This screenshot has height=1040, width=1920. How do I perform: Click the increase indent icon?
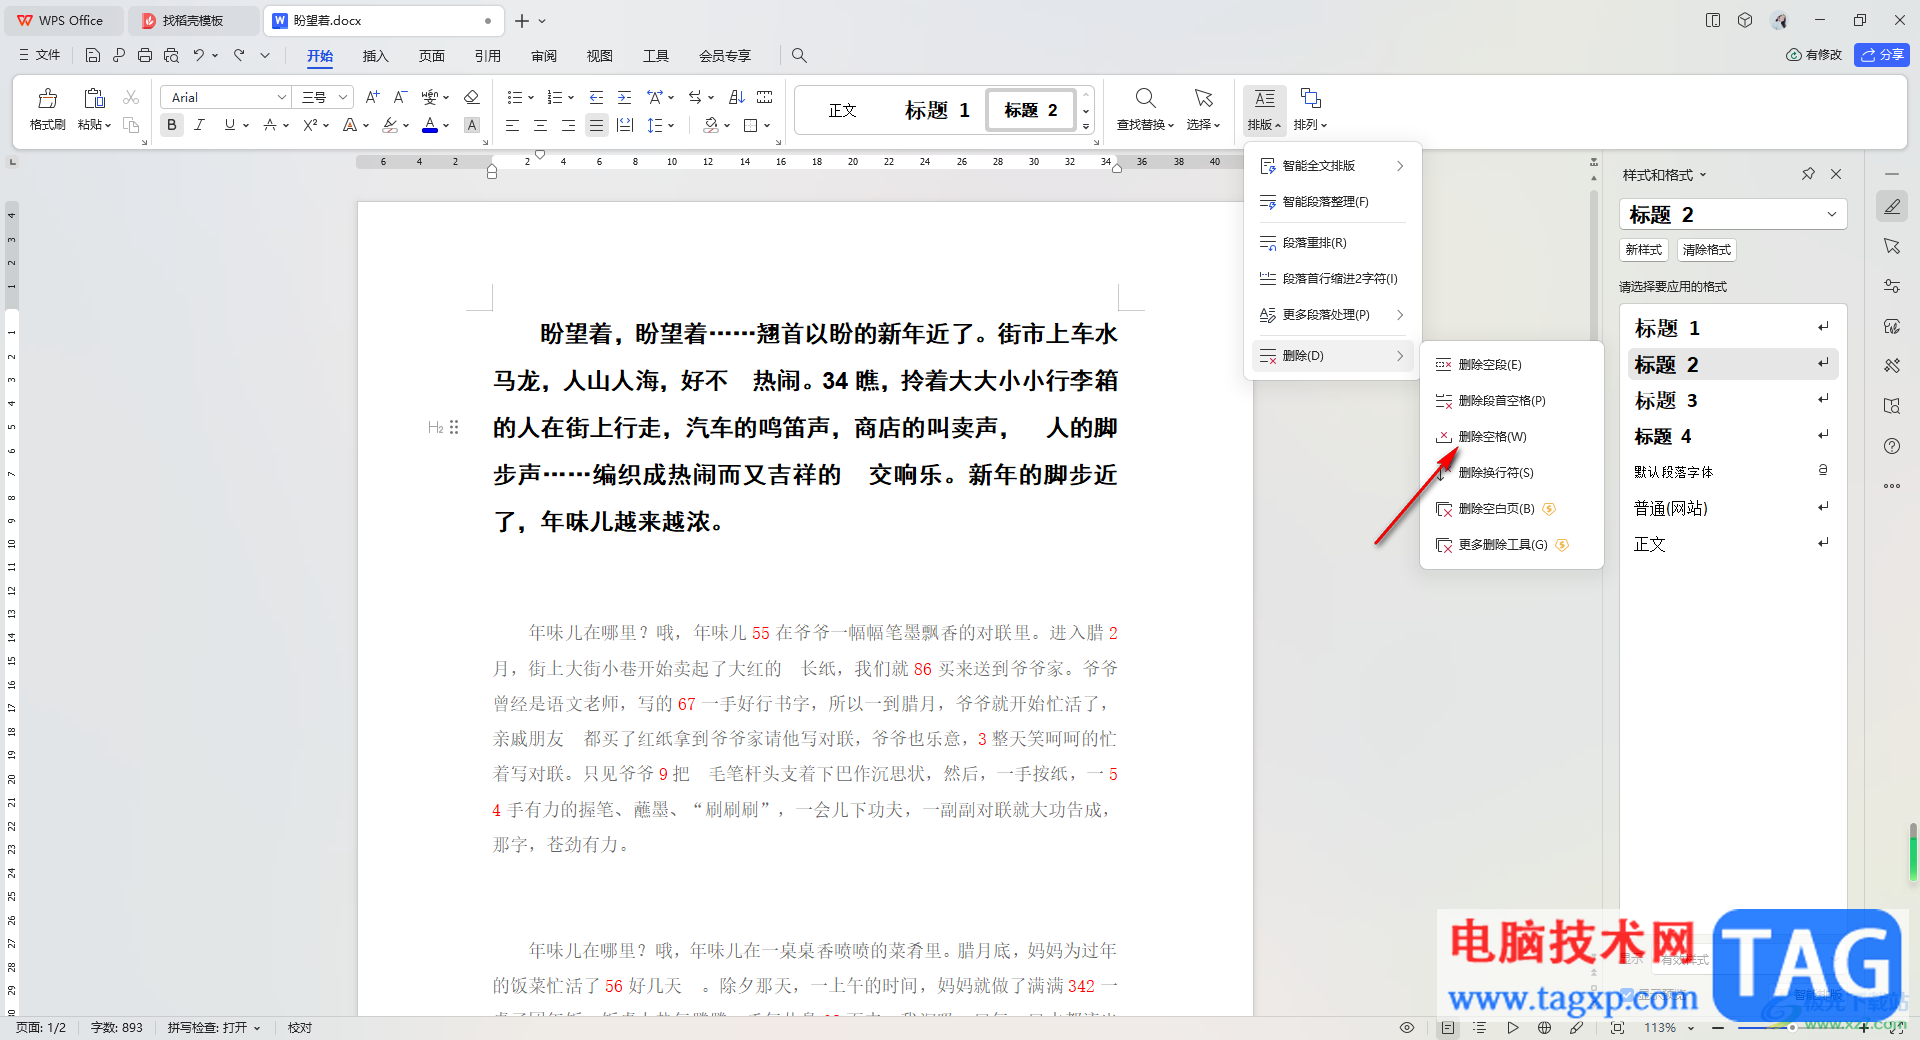(625, 97)
